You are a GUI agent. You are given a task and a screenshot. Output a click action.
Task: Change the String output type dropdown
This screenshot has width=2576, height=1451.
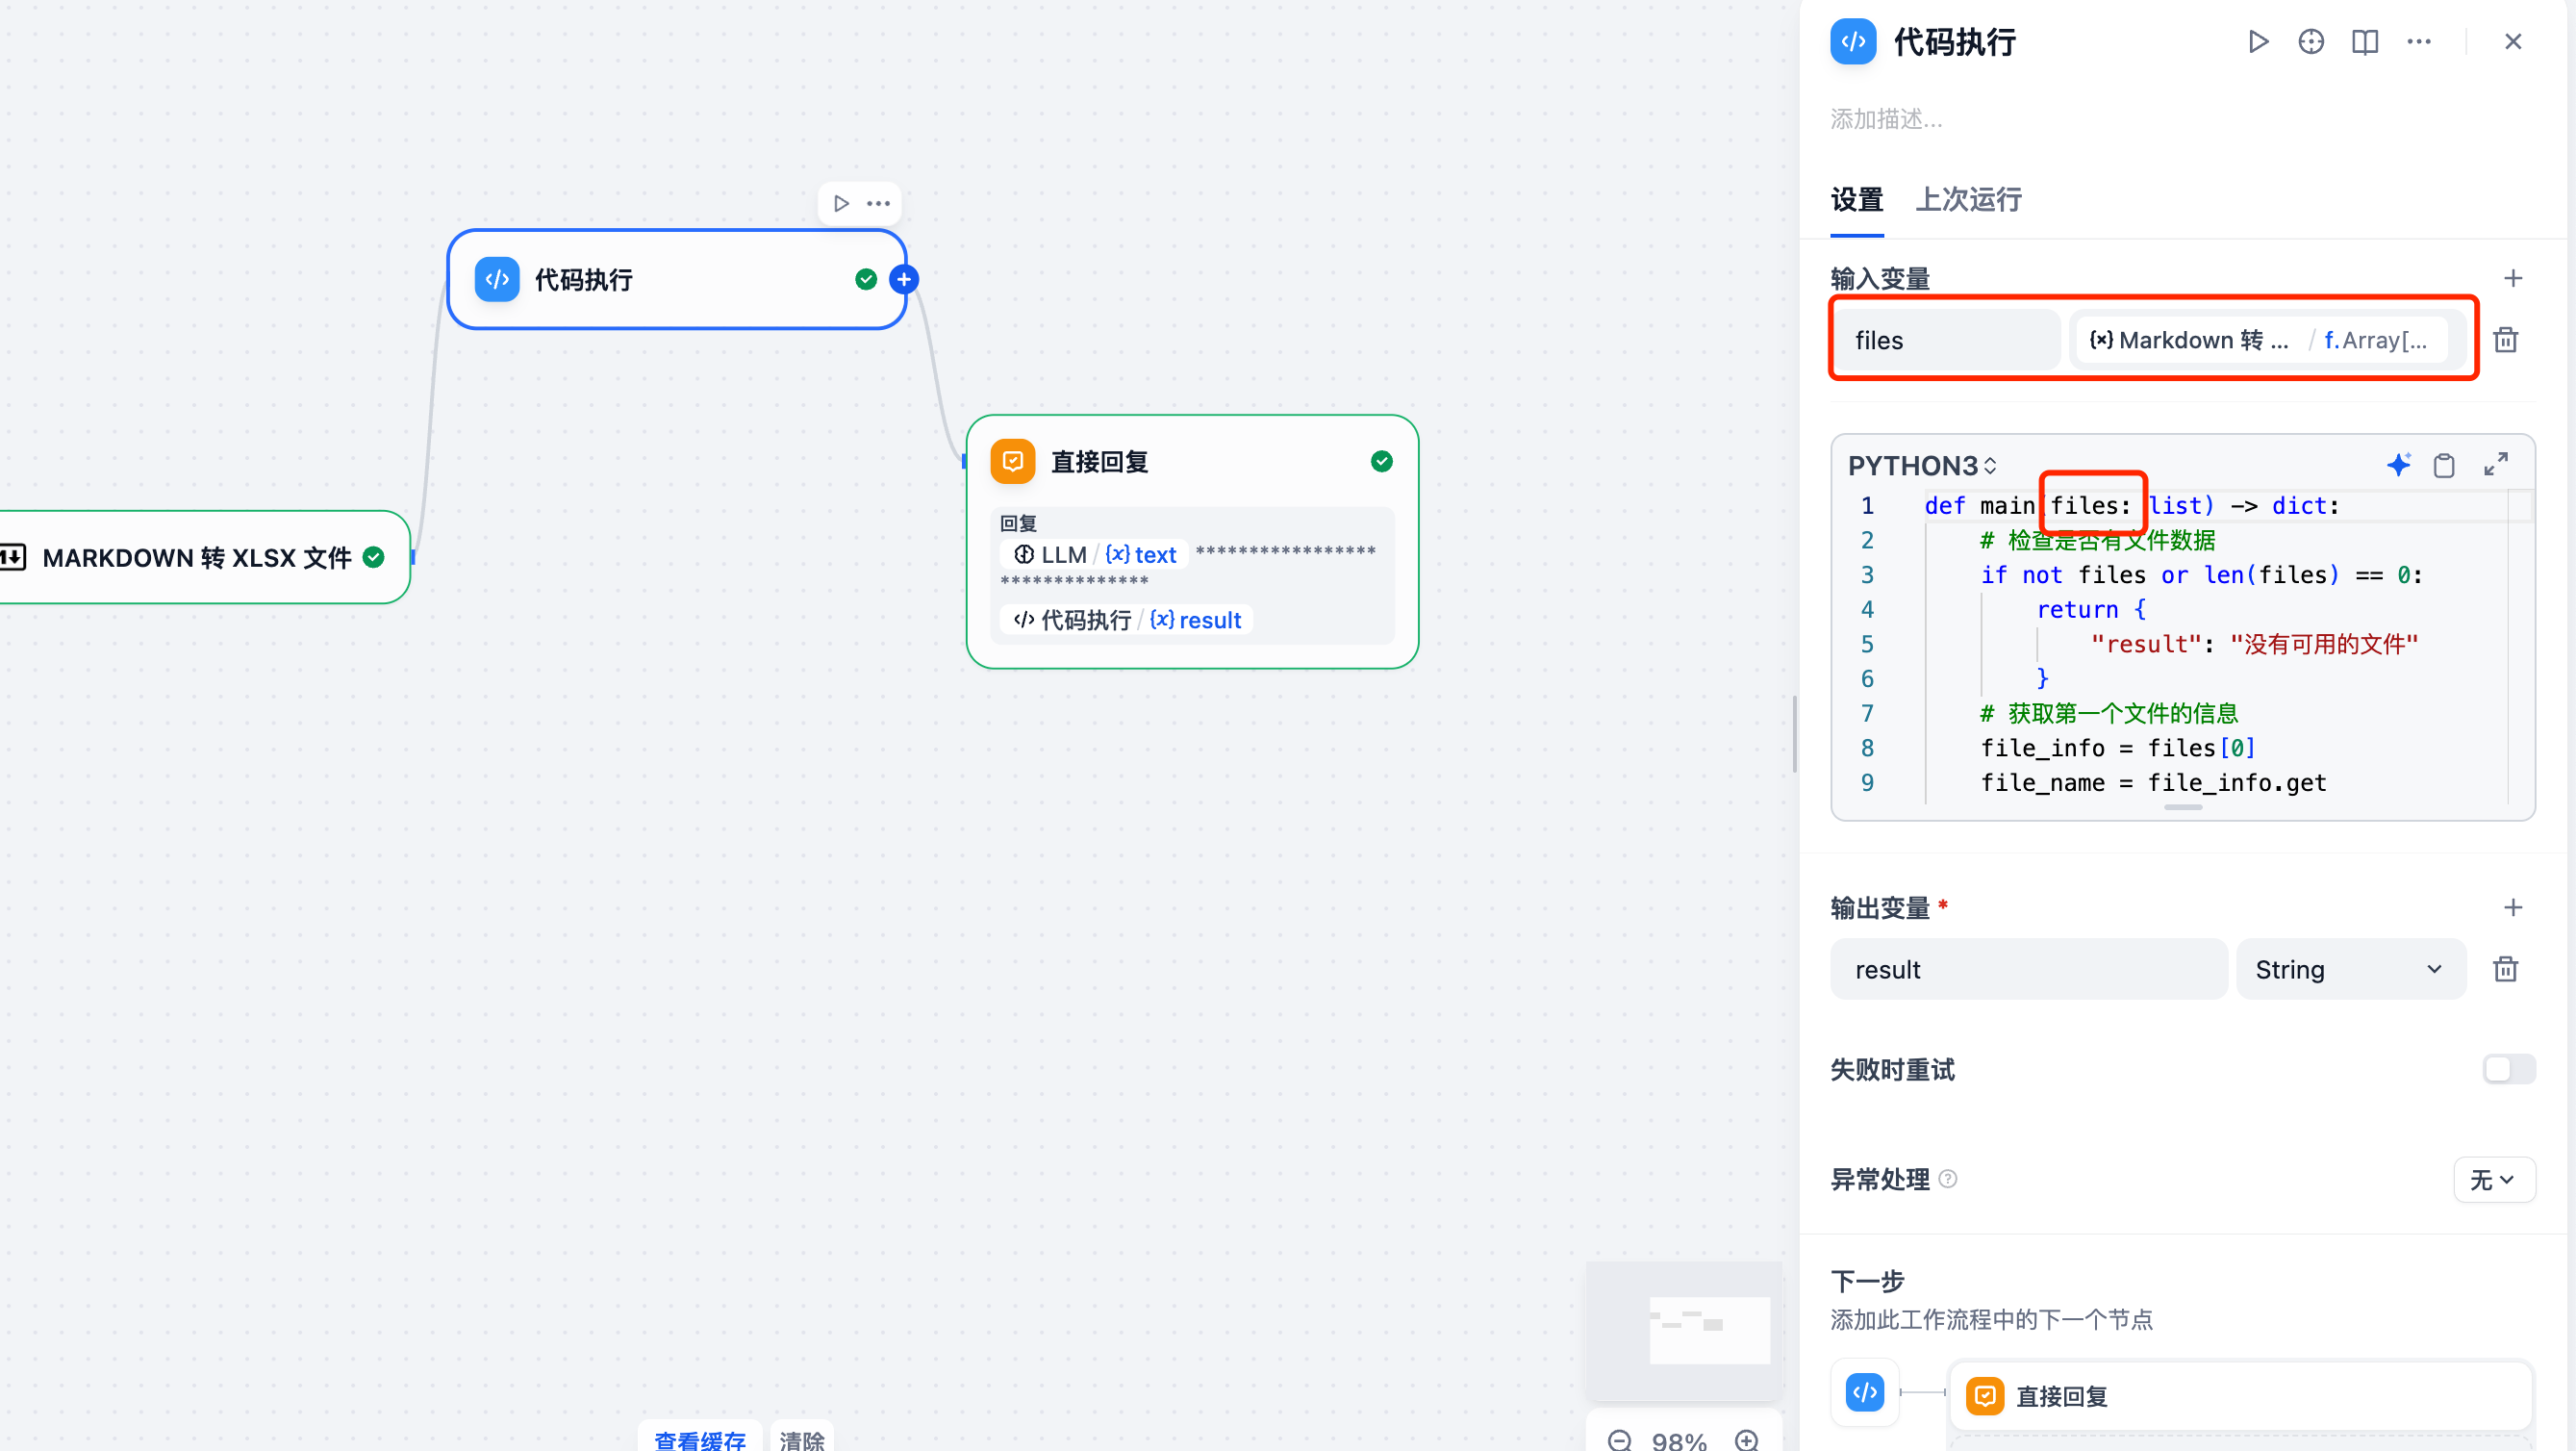tap(2350, 968)
